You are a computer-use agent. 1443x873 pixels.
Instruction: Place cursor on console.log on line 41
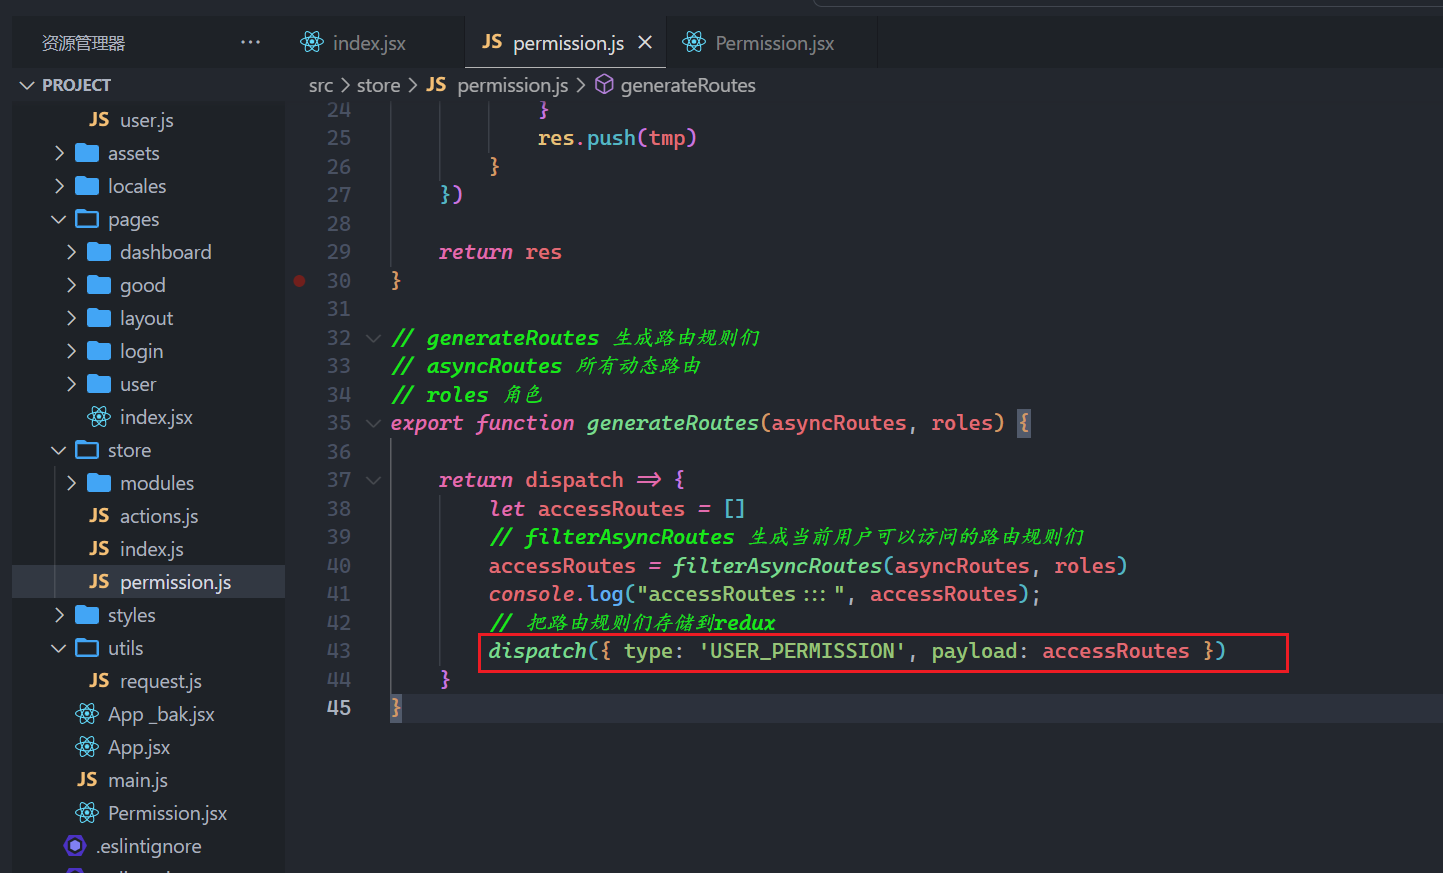point(556,594)
